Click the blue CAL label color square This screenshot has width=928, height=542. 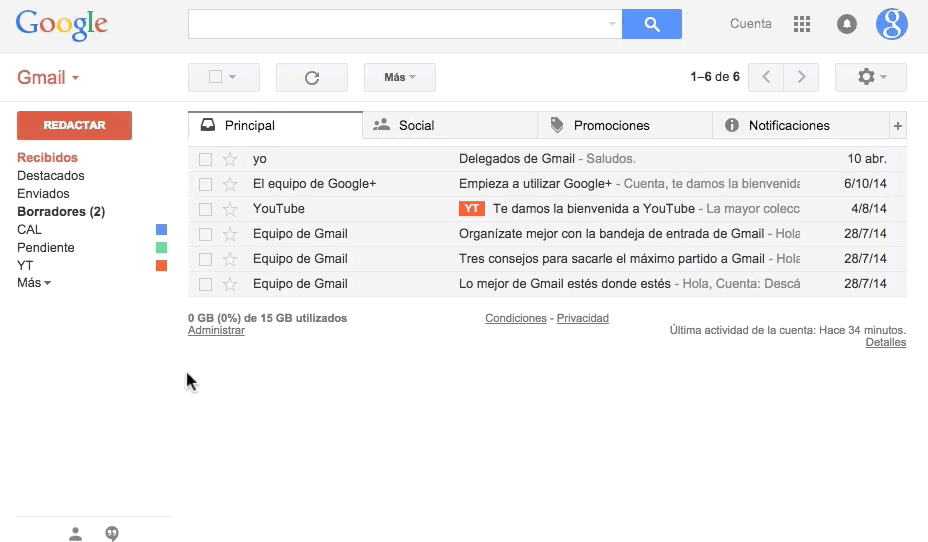point(161,230)
